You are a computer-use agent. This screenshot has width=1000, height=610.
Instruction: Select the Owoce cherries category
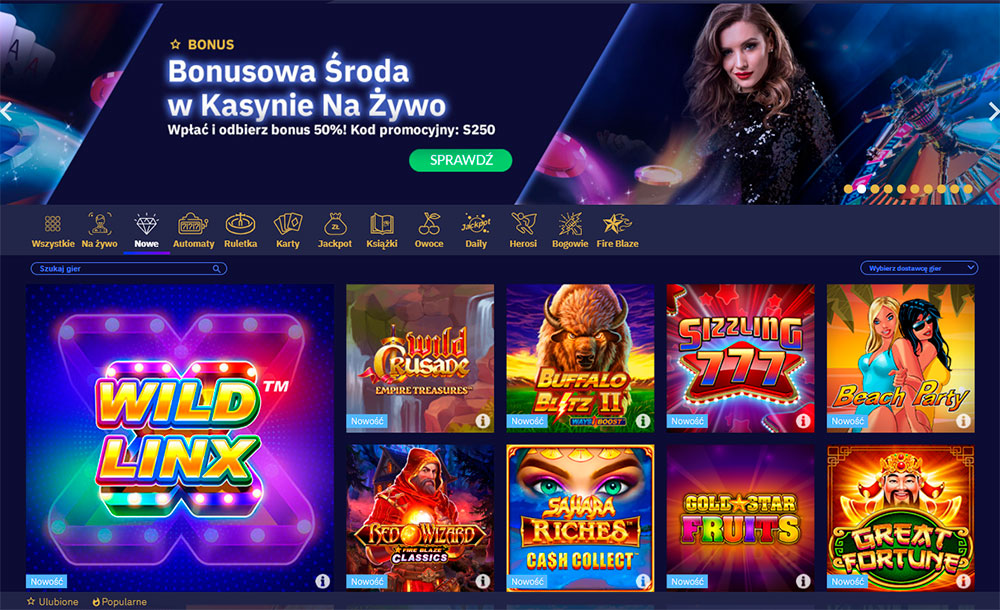(429, 231)
